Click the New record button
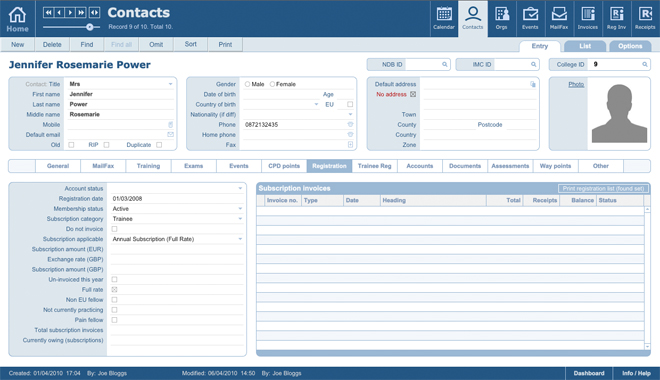This screenshot has height=380, width=660. click(x=17, y=45)
